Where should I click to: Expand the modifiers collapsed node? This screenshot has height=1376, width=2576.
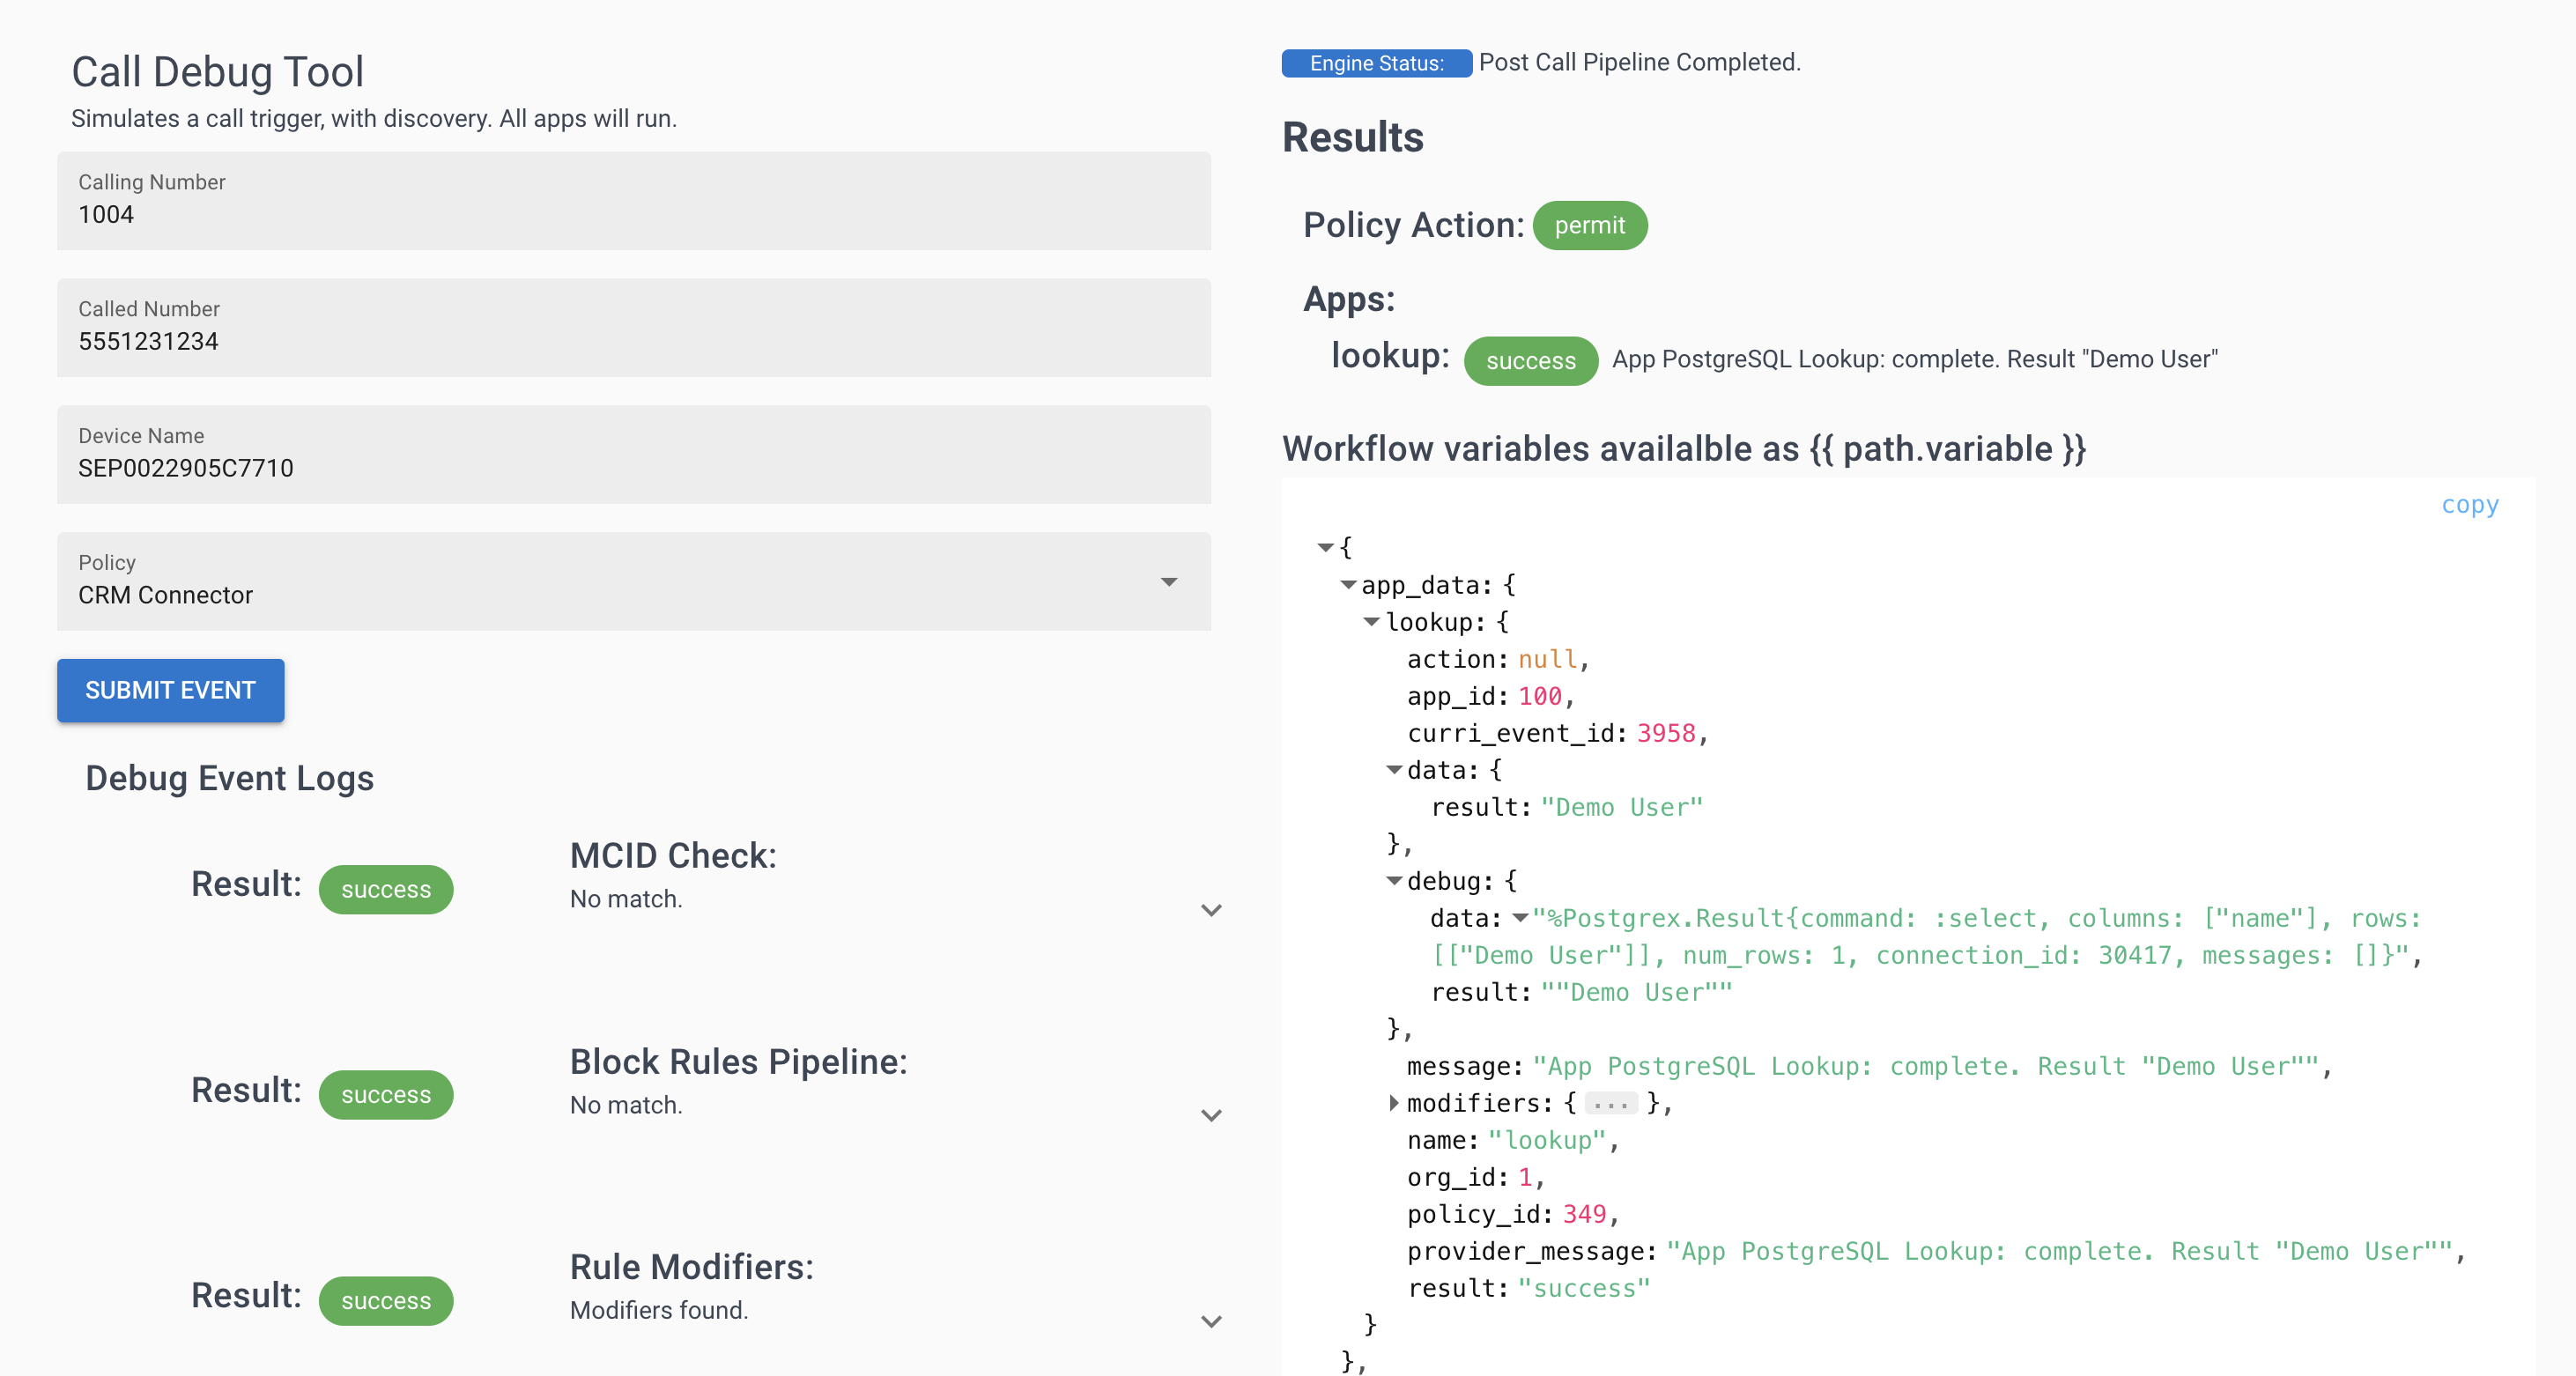point(1394,1103)
